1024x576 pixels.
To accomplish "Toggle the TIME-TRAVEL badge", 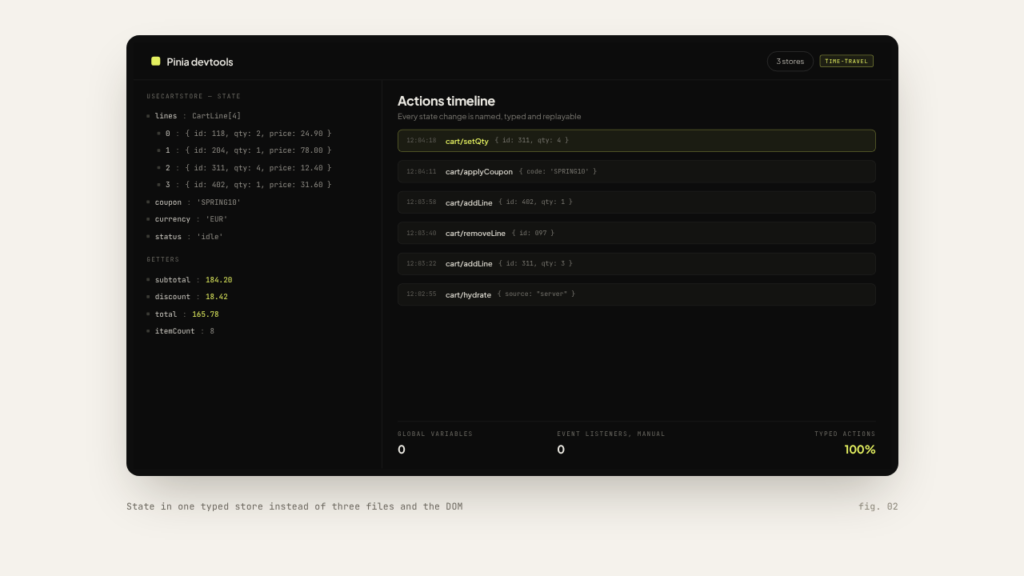I will click(x=846, y=61).
